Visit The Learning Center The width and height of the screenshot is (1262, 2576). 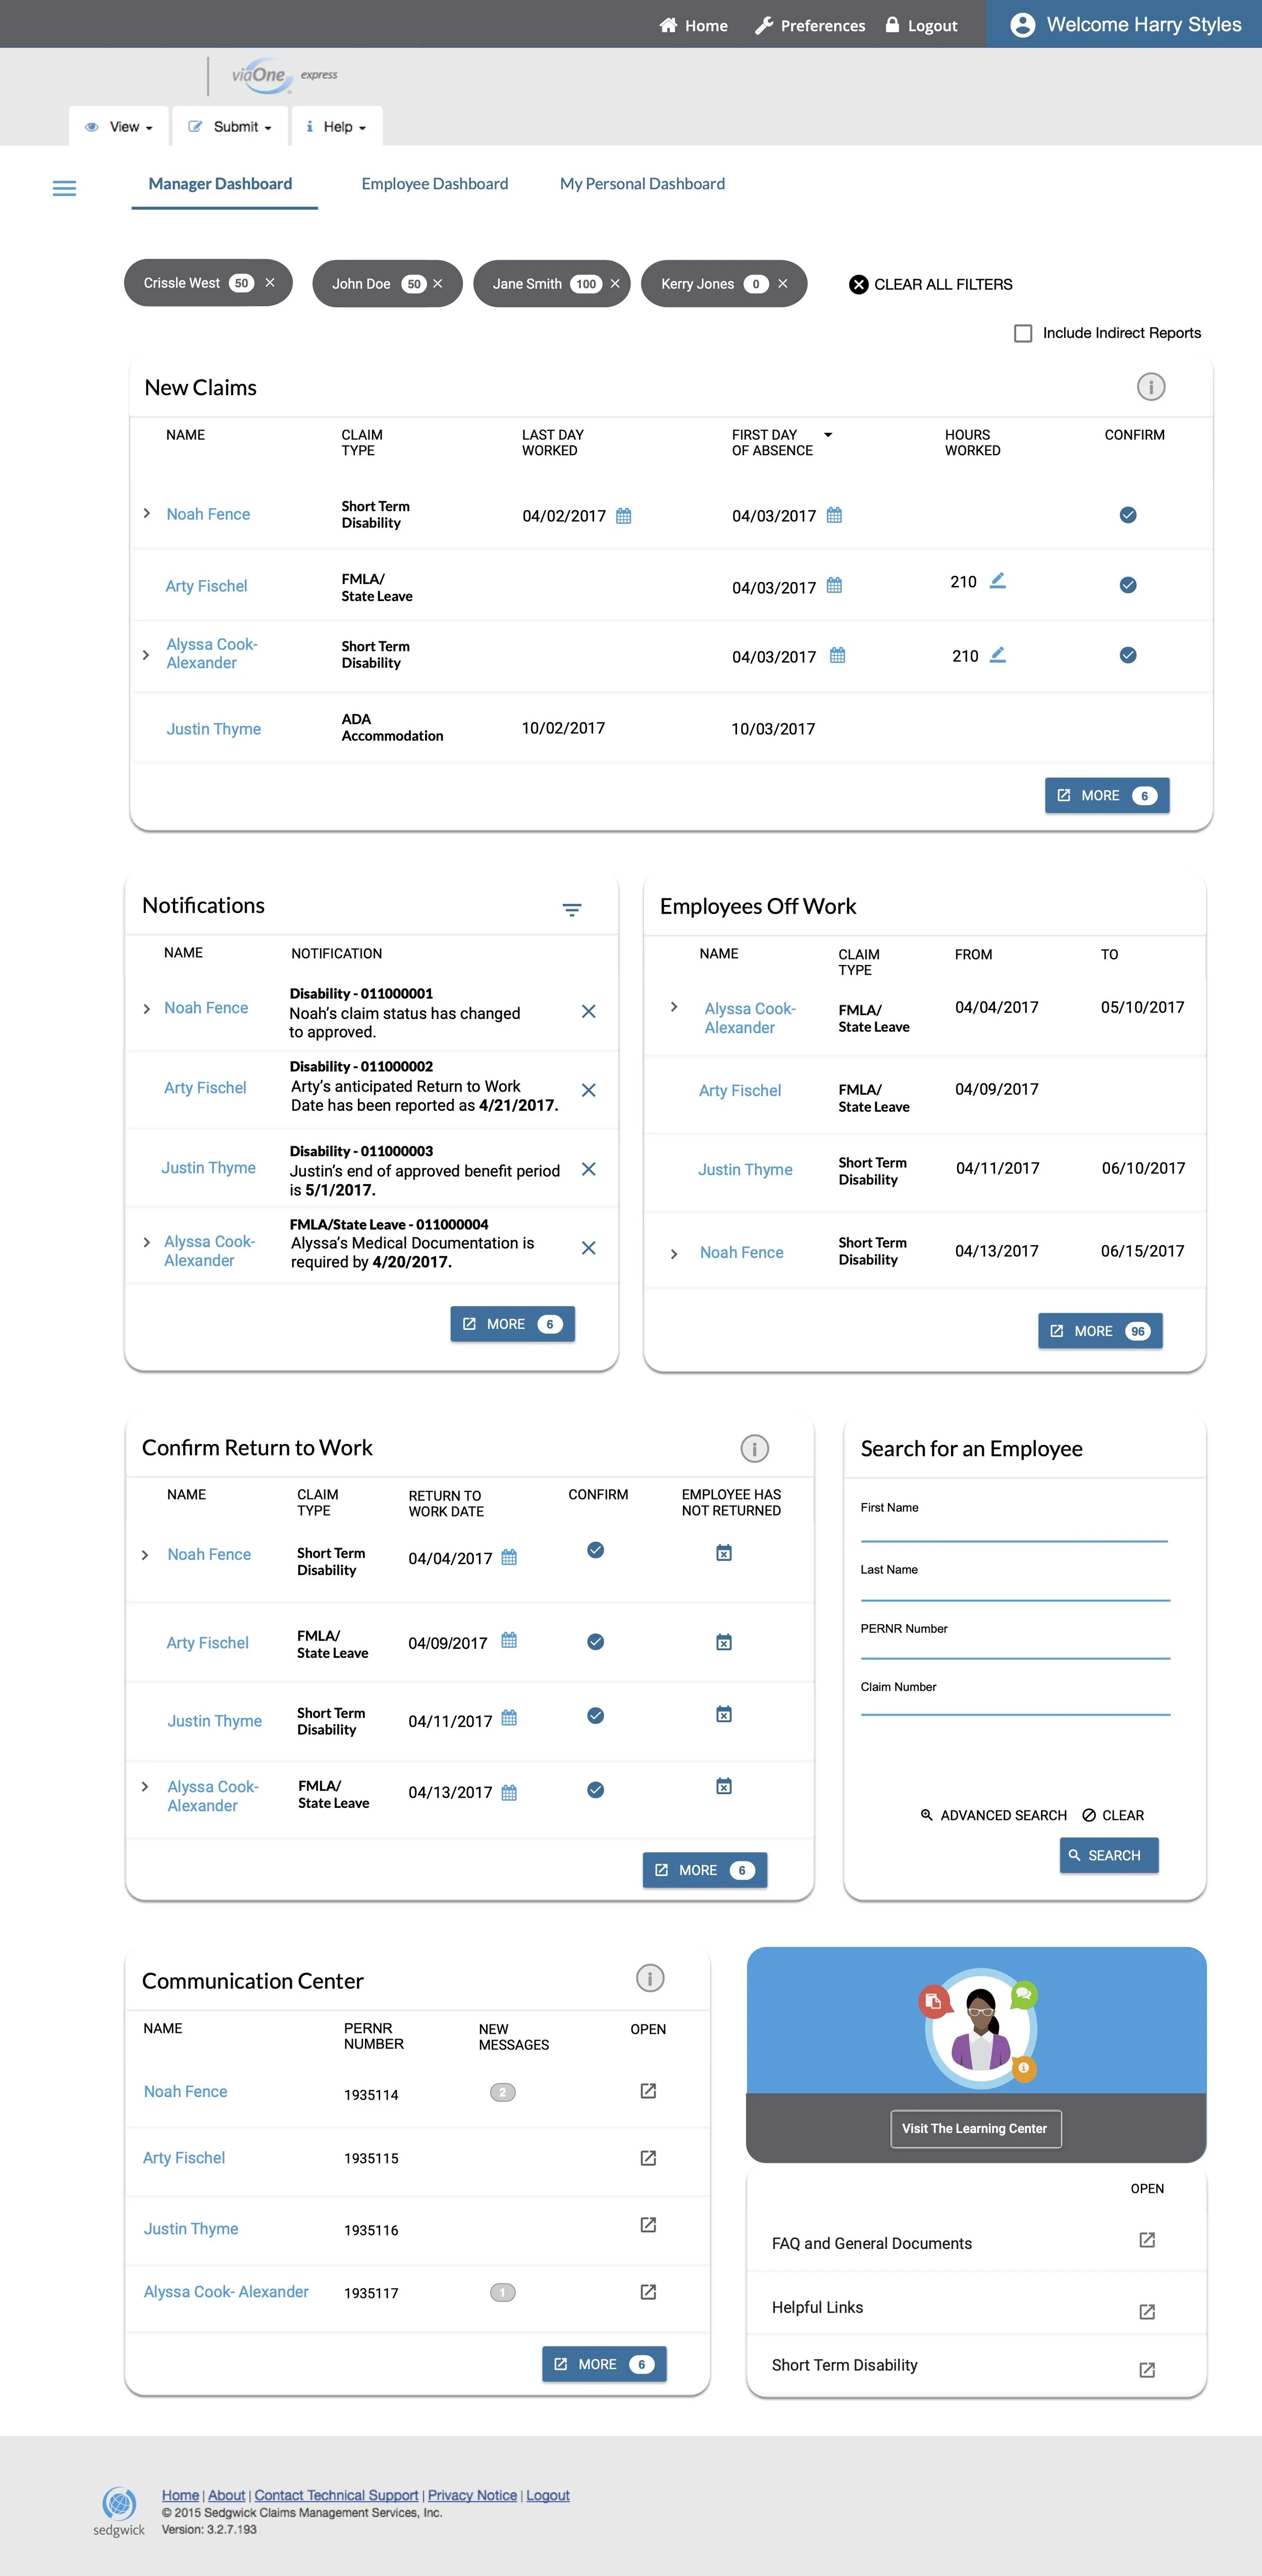point(975,2128)
